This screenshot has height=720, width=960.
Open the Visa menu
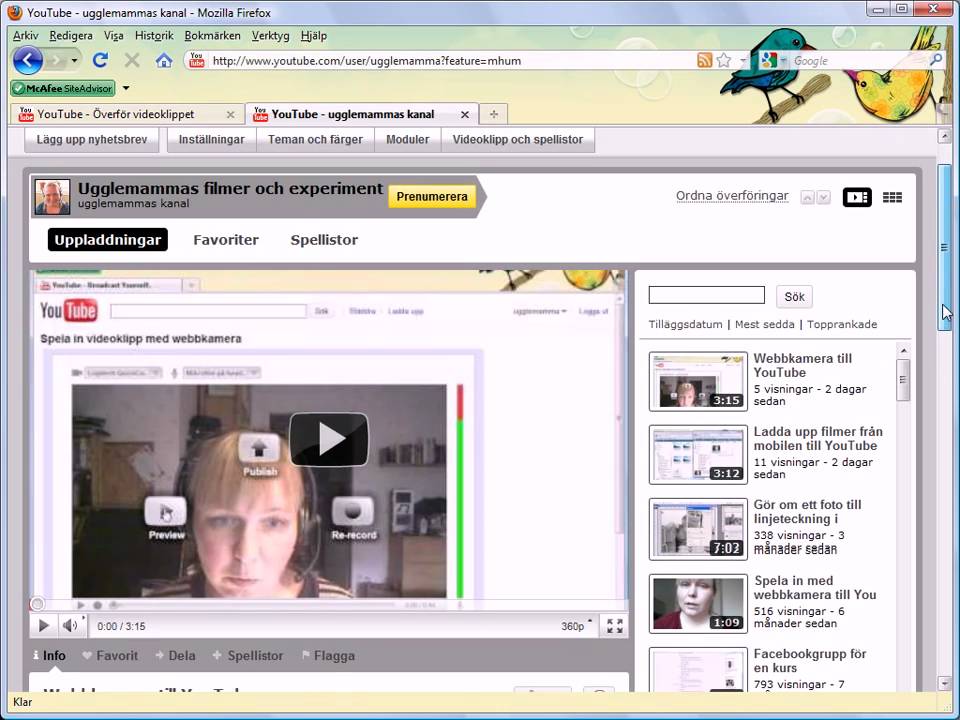point(113,36)
